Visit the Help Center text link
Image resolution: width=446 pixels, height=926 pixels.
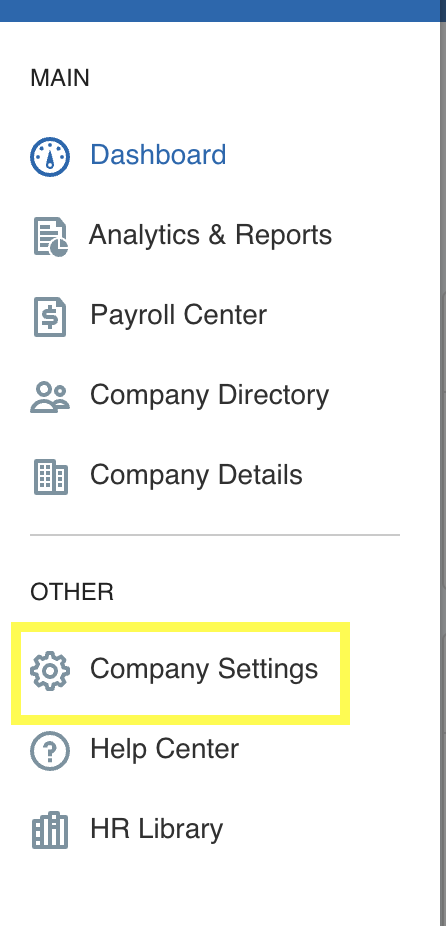[164, 749]
